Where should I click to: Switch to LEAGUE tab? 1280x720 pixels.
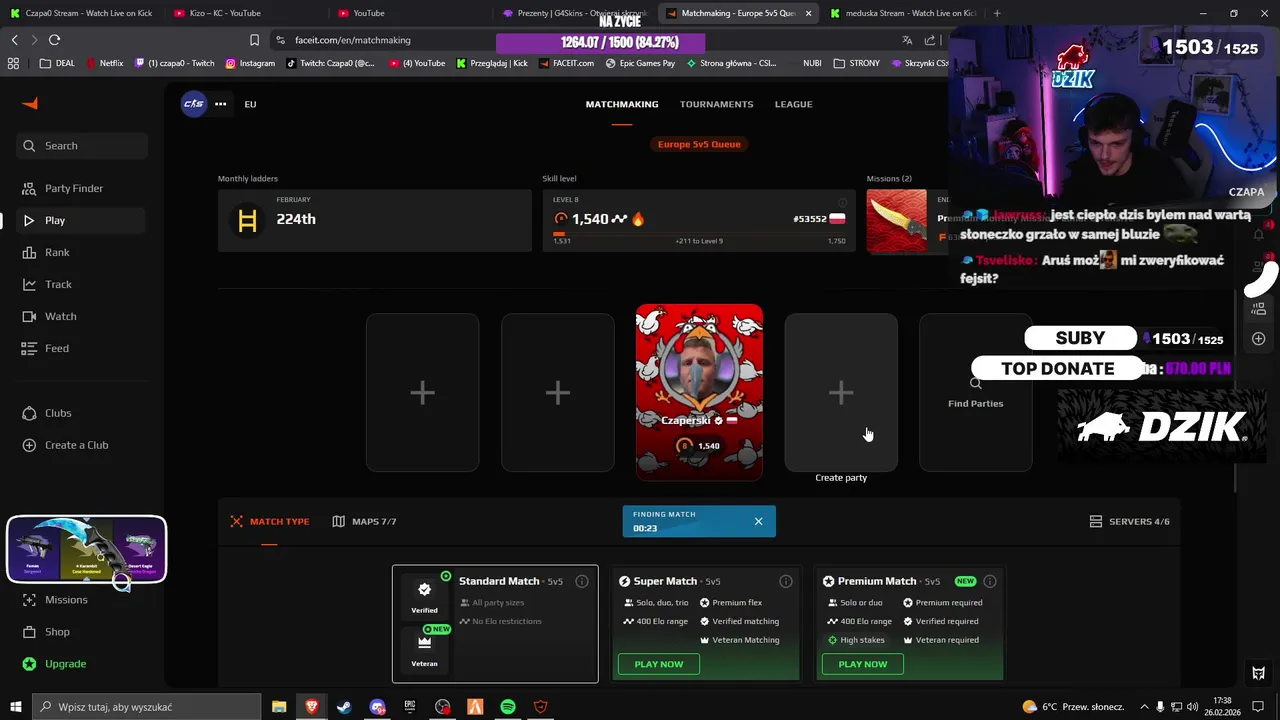[x=793, y=104]
